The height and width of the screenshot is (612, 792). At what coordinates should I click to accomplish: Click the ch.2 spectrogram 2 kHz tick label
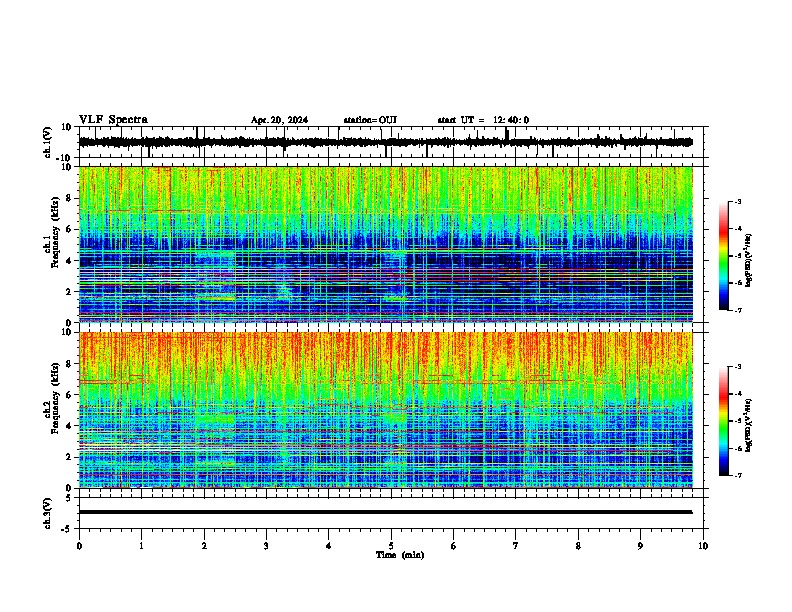[69, 457]
